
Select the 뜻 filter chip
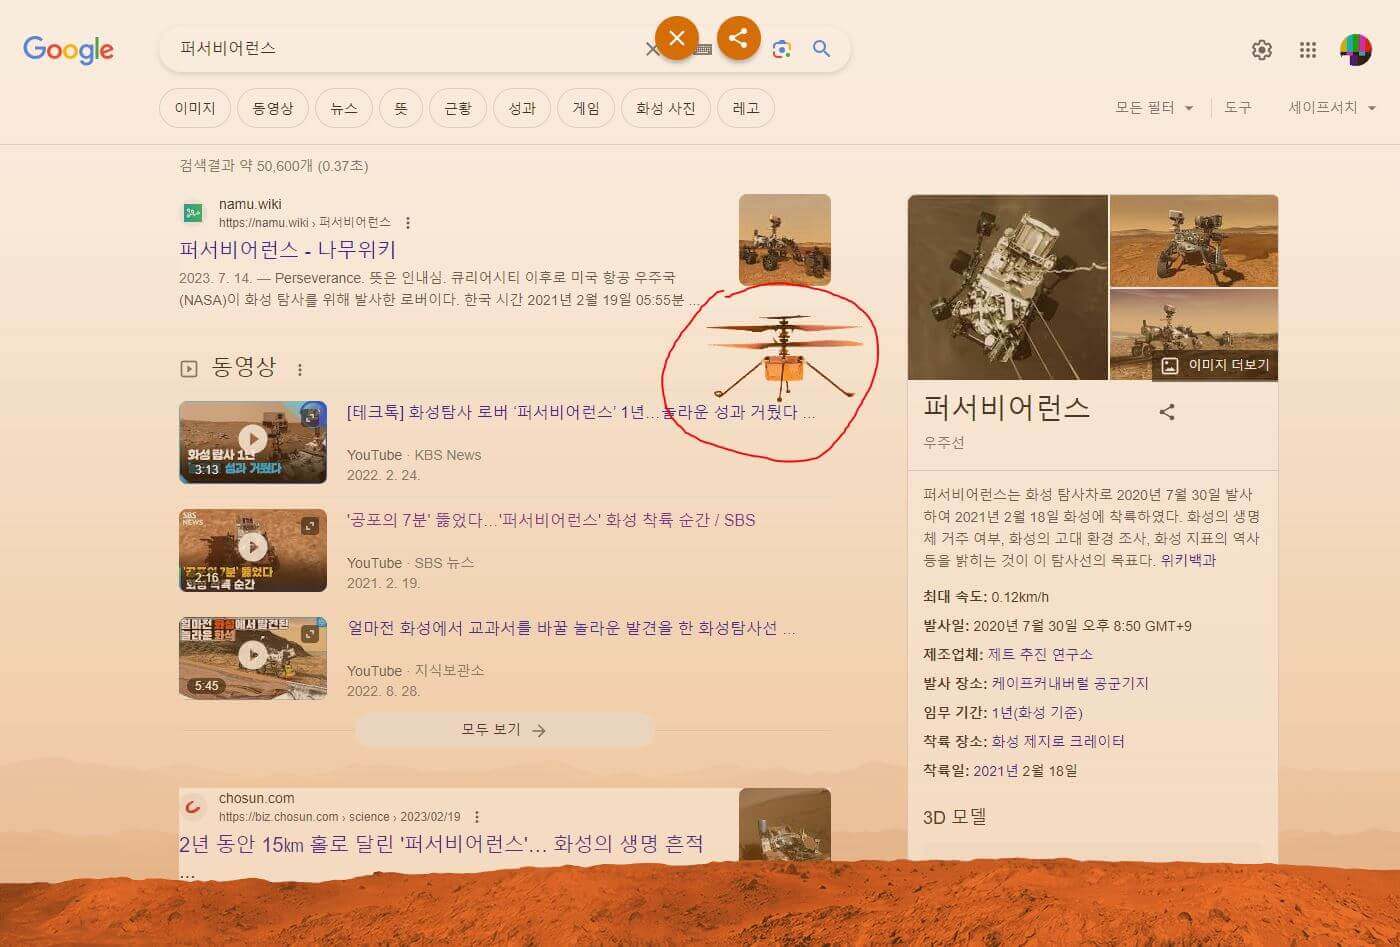click(x=401, y=108)
